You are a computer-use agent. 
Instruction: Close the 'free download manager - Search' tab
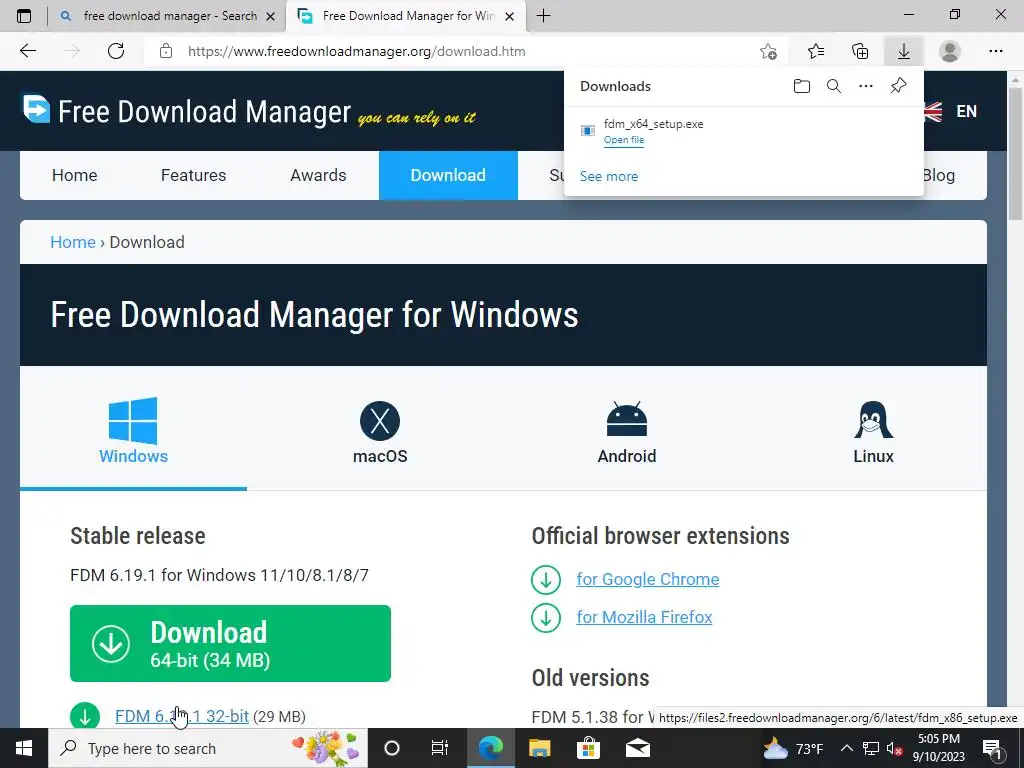pos(270,16)
